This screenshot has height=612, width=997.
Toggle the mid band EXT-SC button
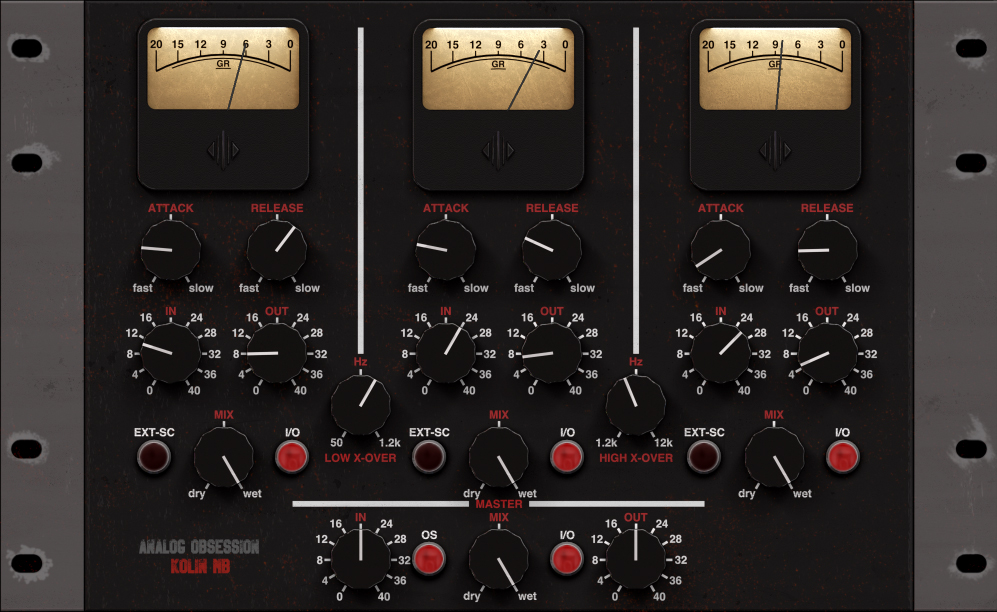pos(429,456)
